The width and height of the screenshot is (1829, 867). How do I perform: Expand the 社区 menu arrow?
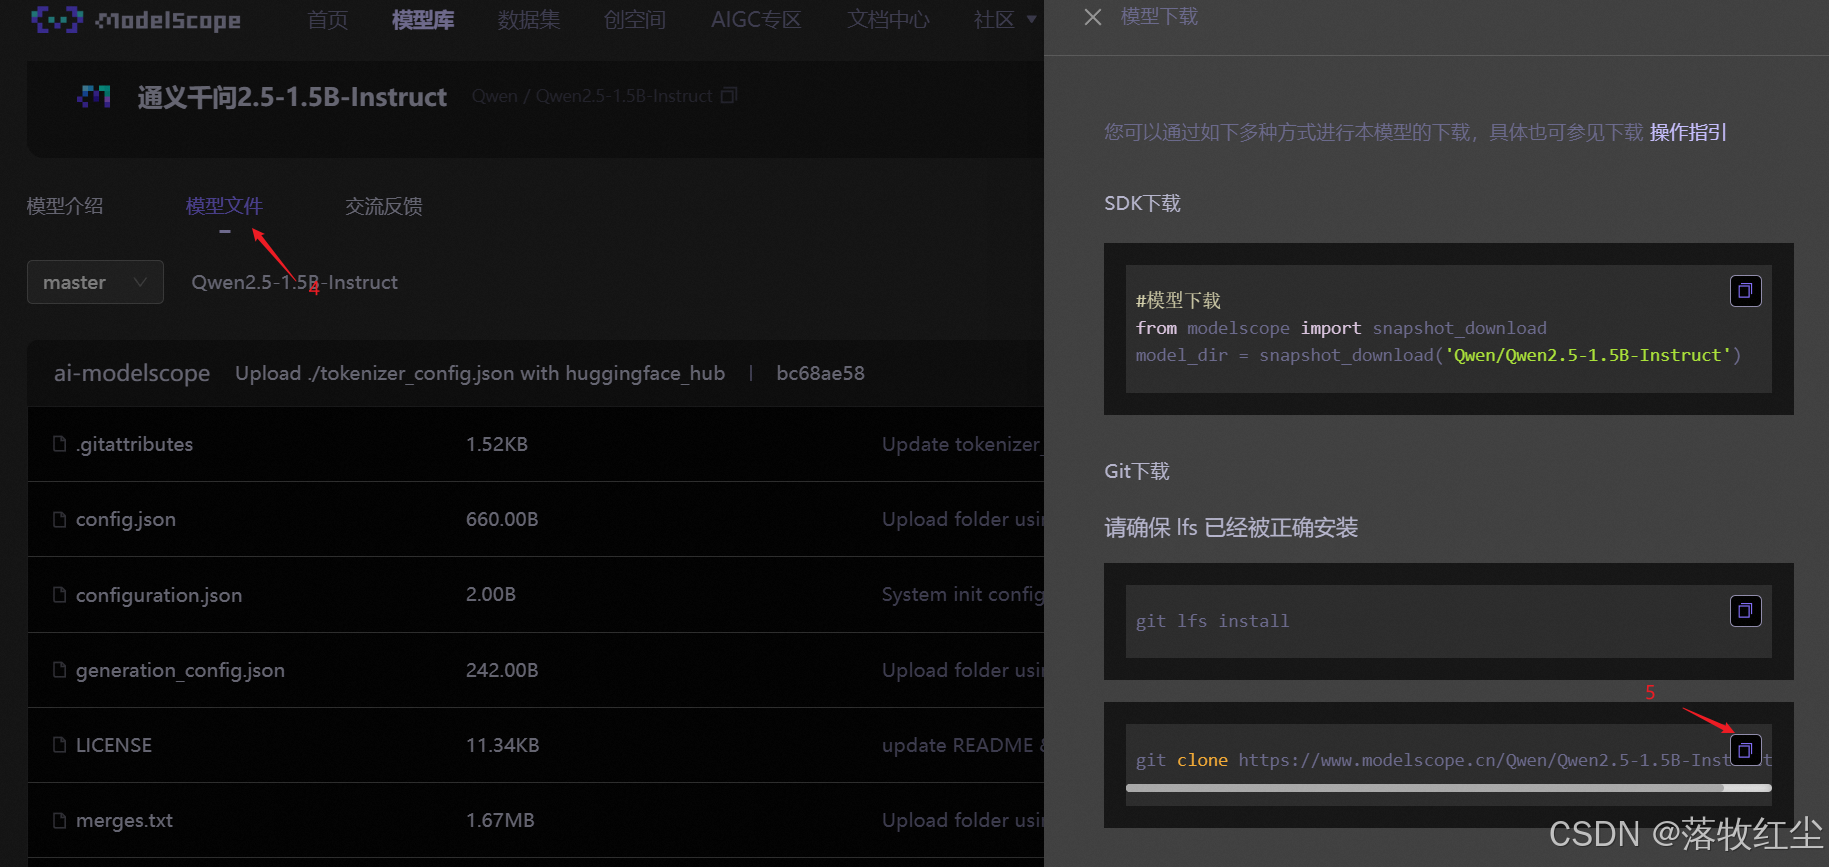[1031, 19]
